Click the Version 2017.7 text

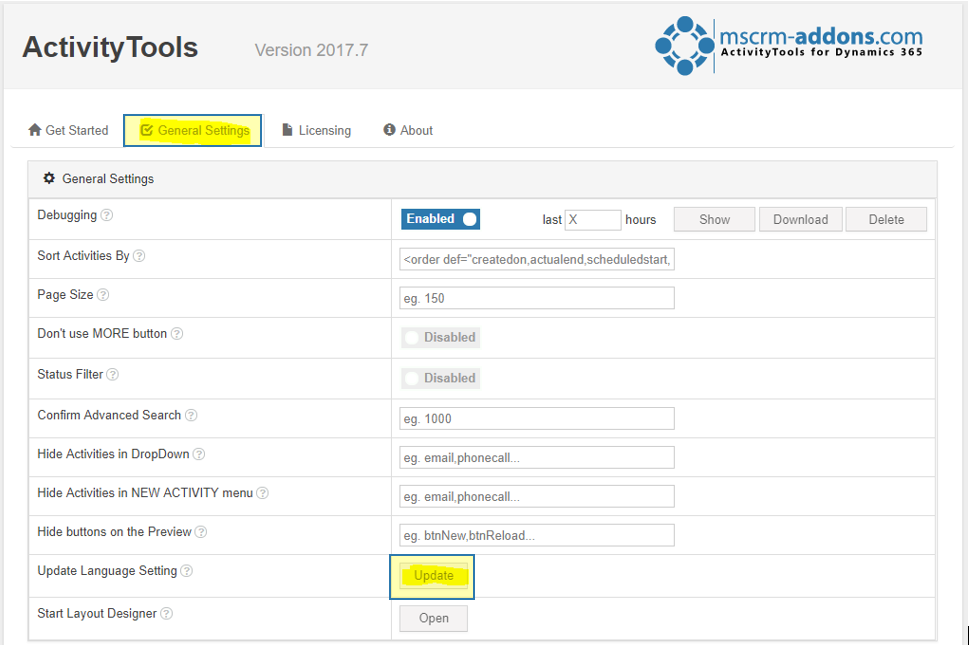311,50
